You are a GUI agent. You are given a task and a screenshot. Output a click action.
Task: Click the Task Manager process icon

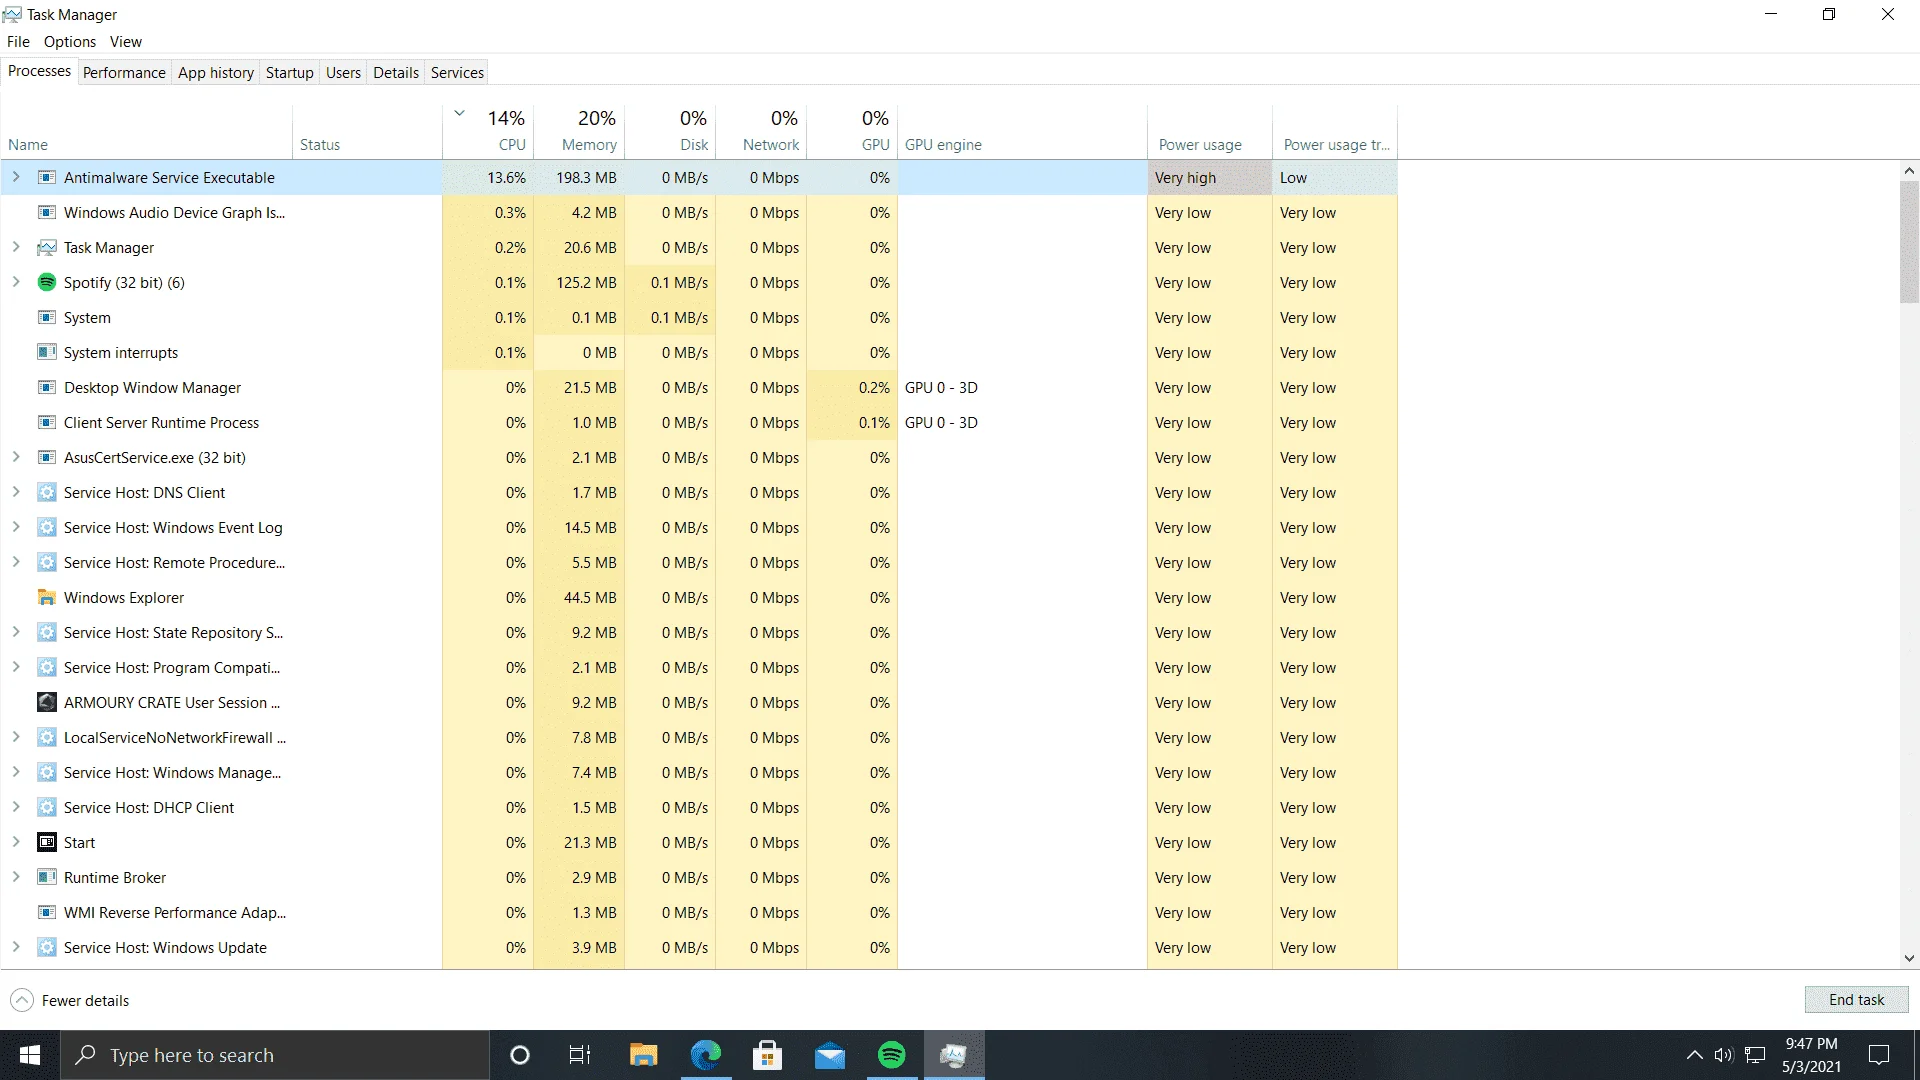(46, 248)
